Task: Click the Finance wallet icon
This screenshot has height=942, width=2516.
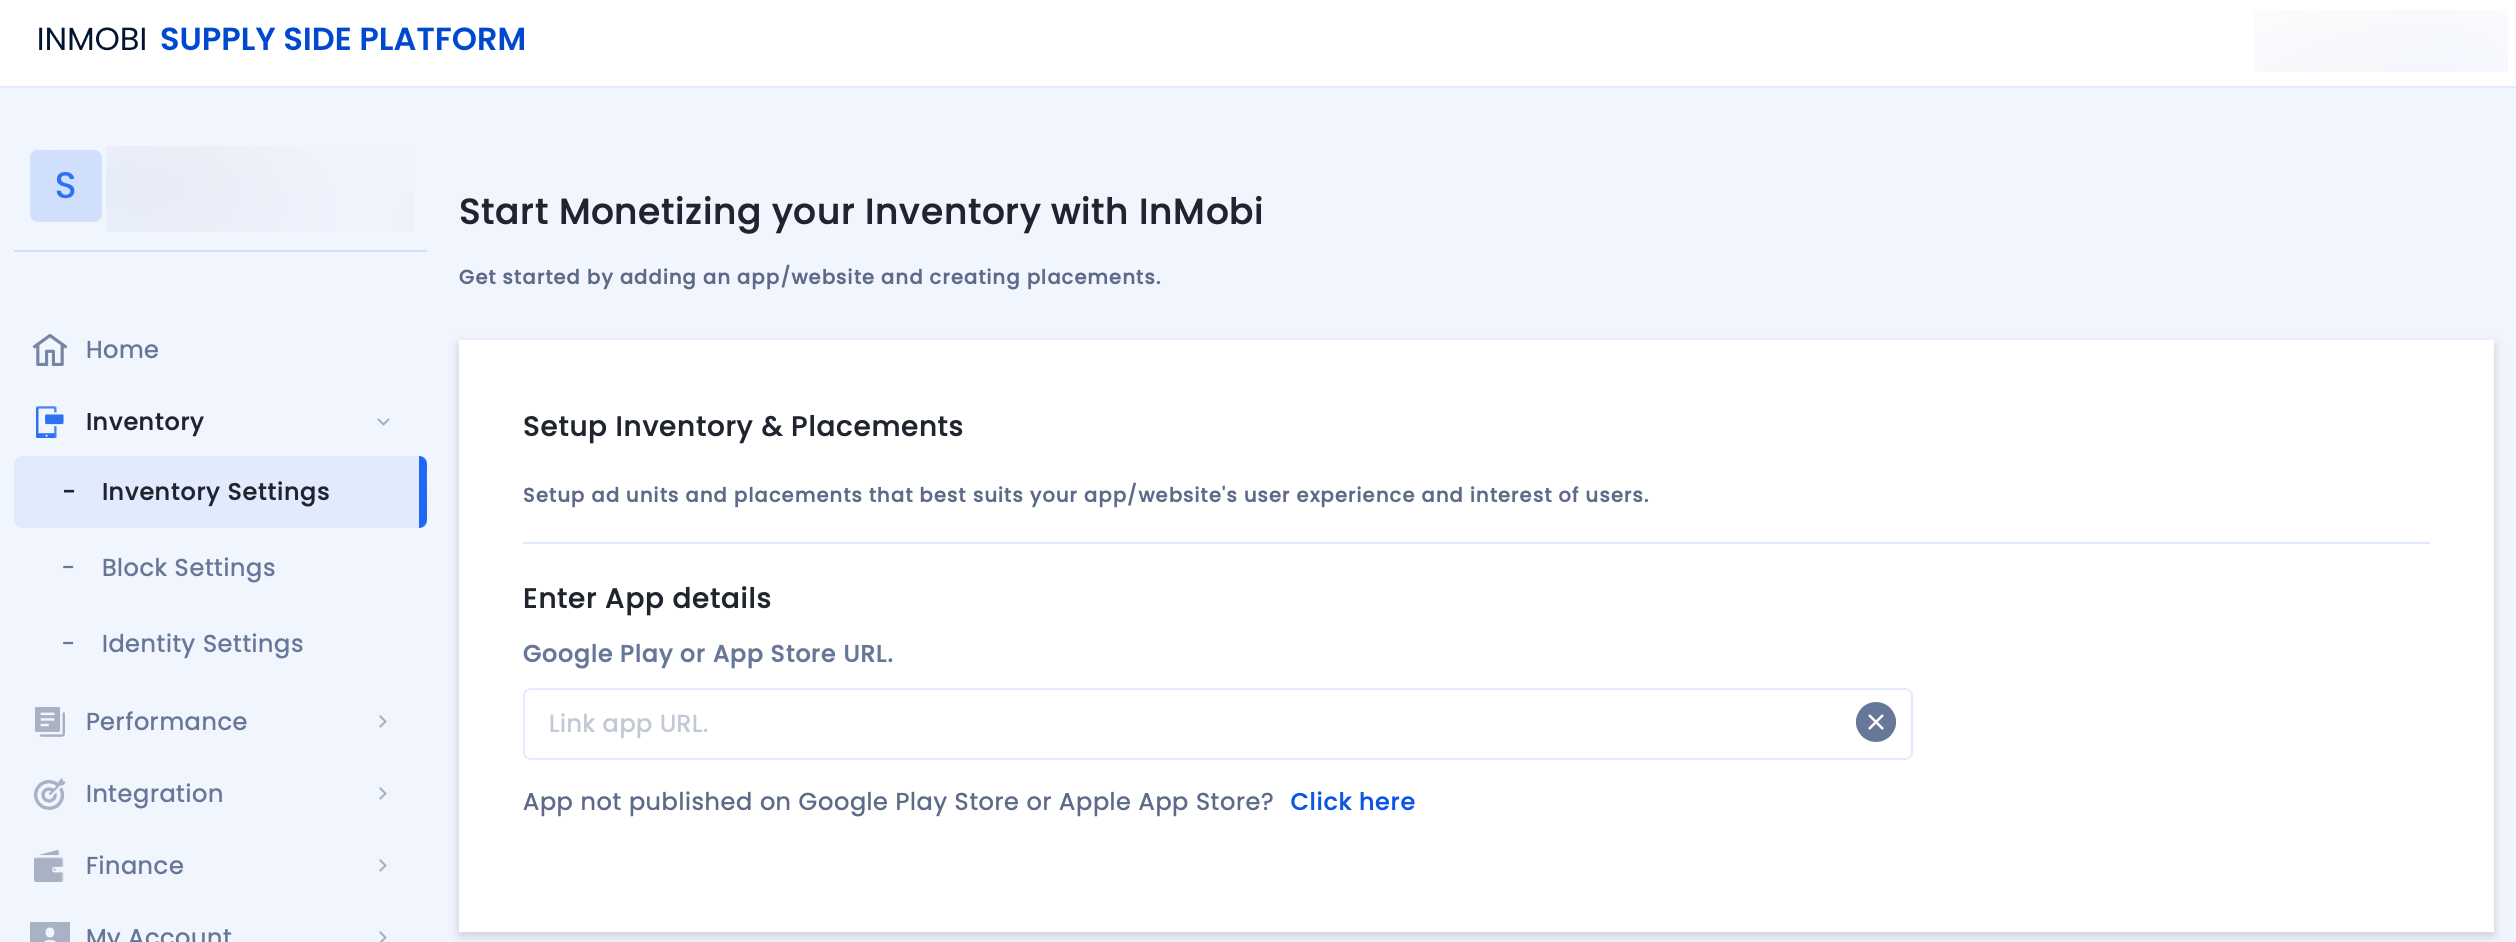Action: point(49,865)
